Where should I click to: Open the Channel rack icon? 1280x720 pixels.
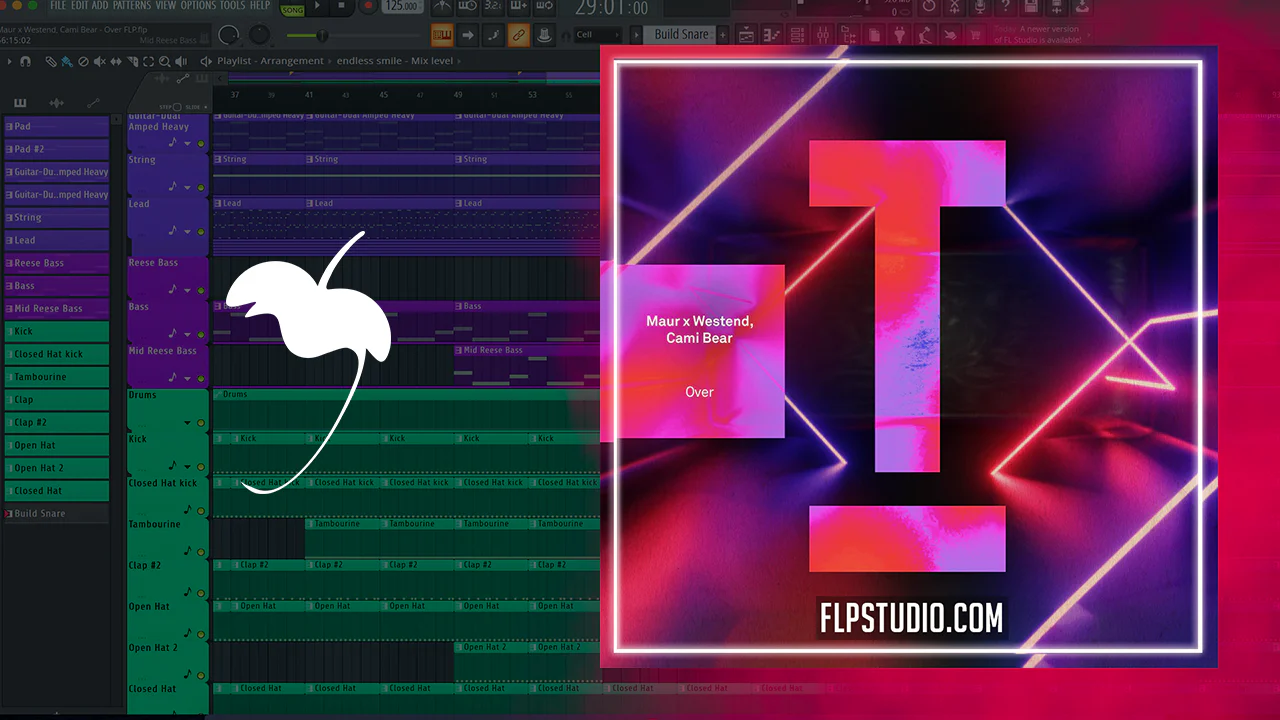pos(797,35)
